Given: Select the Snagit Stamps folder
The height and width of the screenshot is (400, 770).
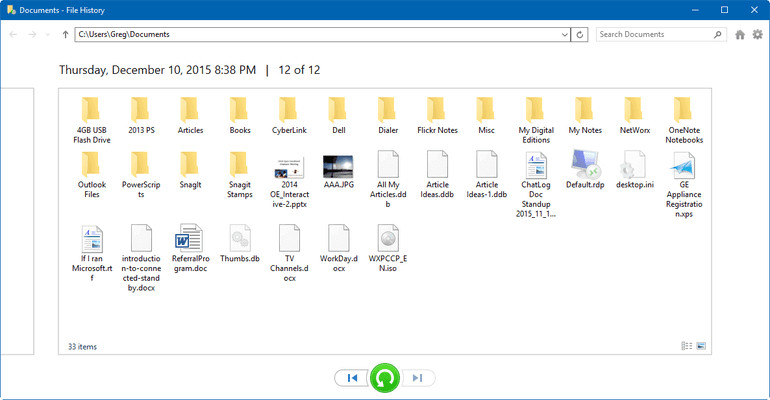Looking at the screenshot, I should point(240,175).
